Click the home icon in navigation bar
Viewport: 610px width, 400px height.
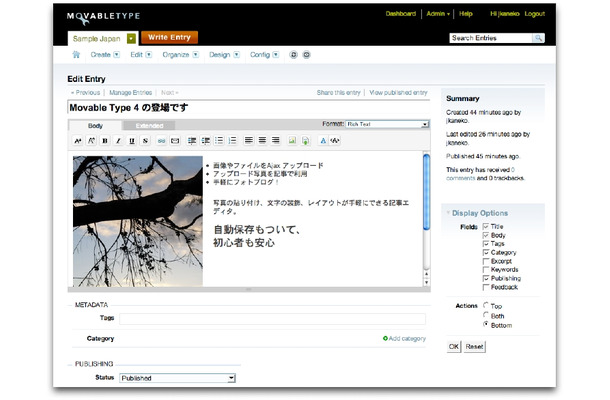[x=76, y=54]
